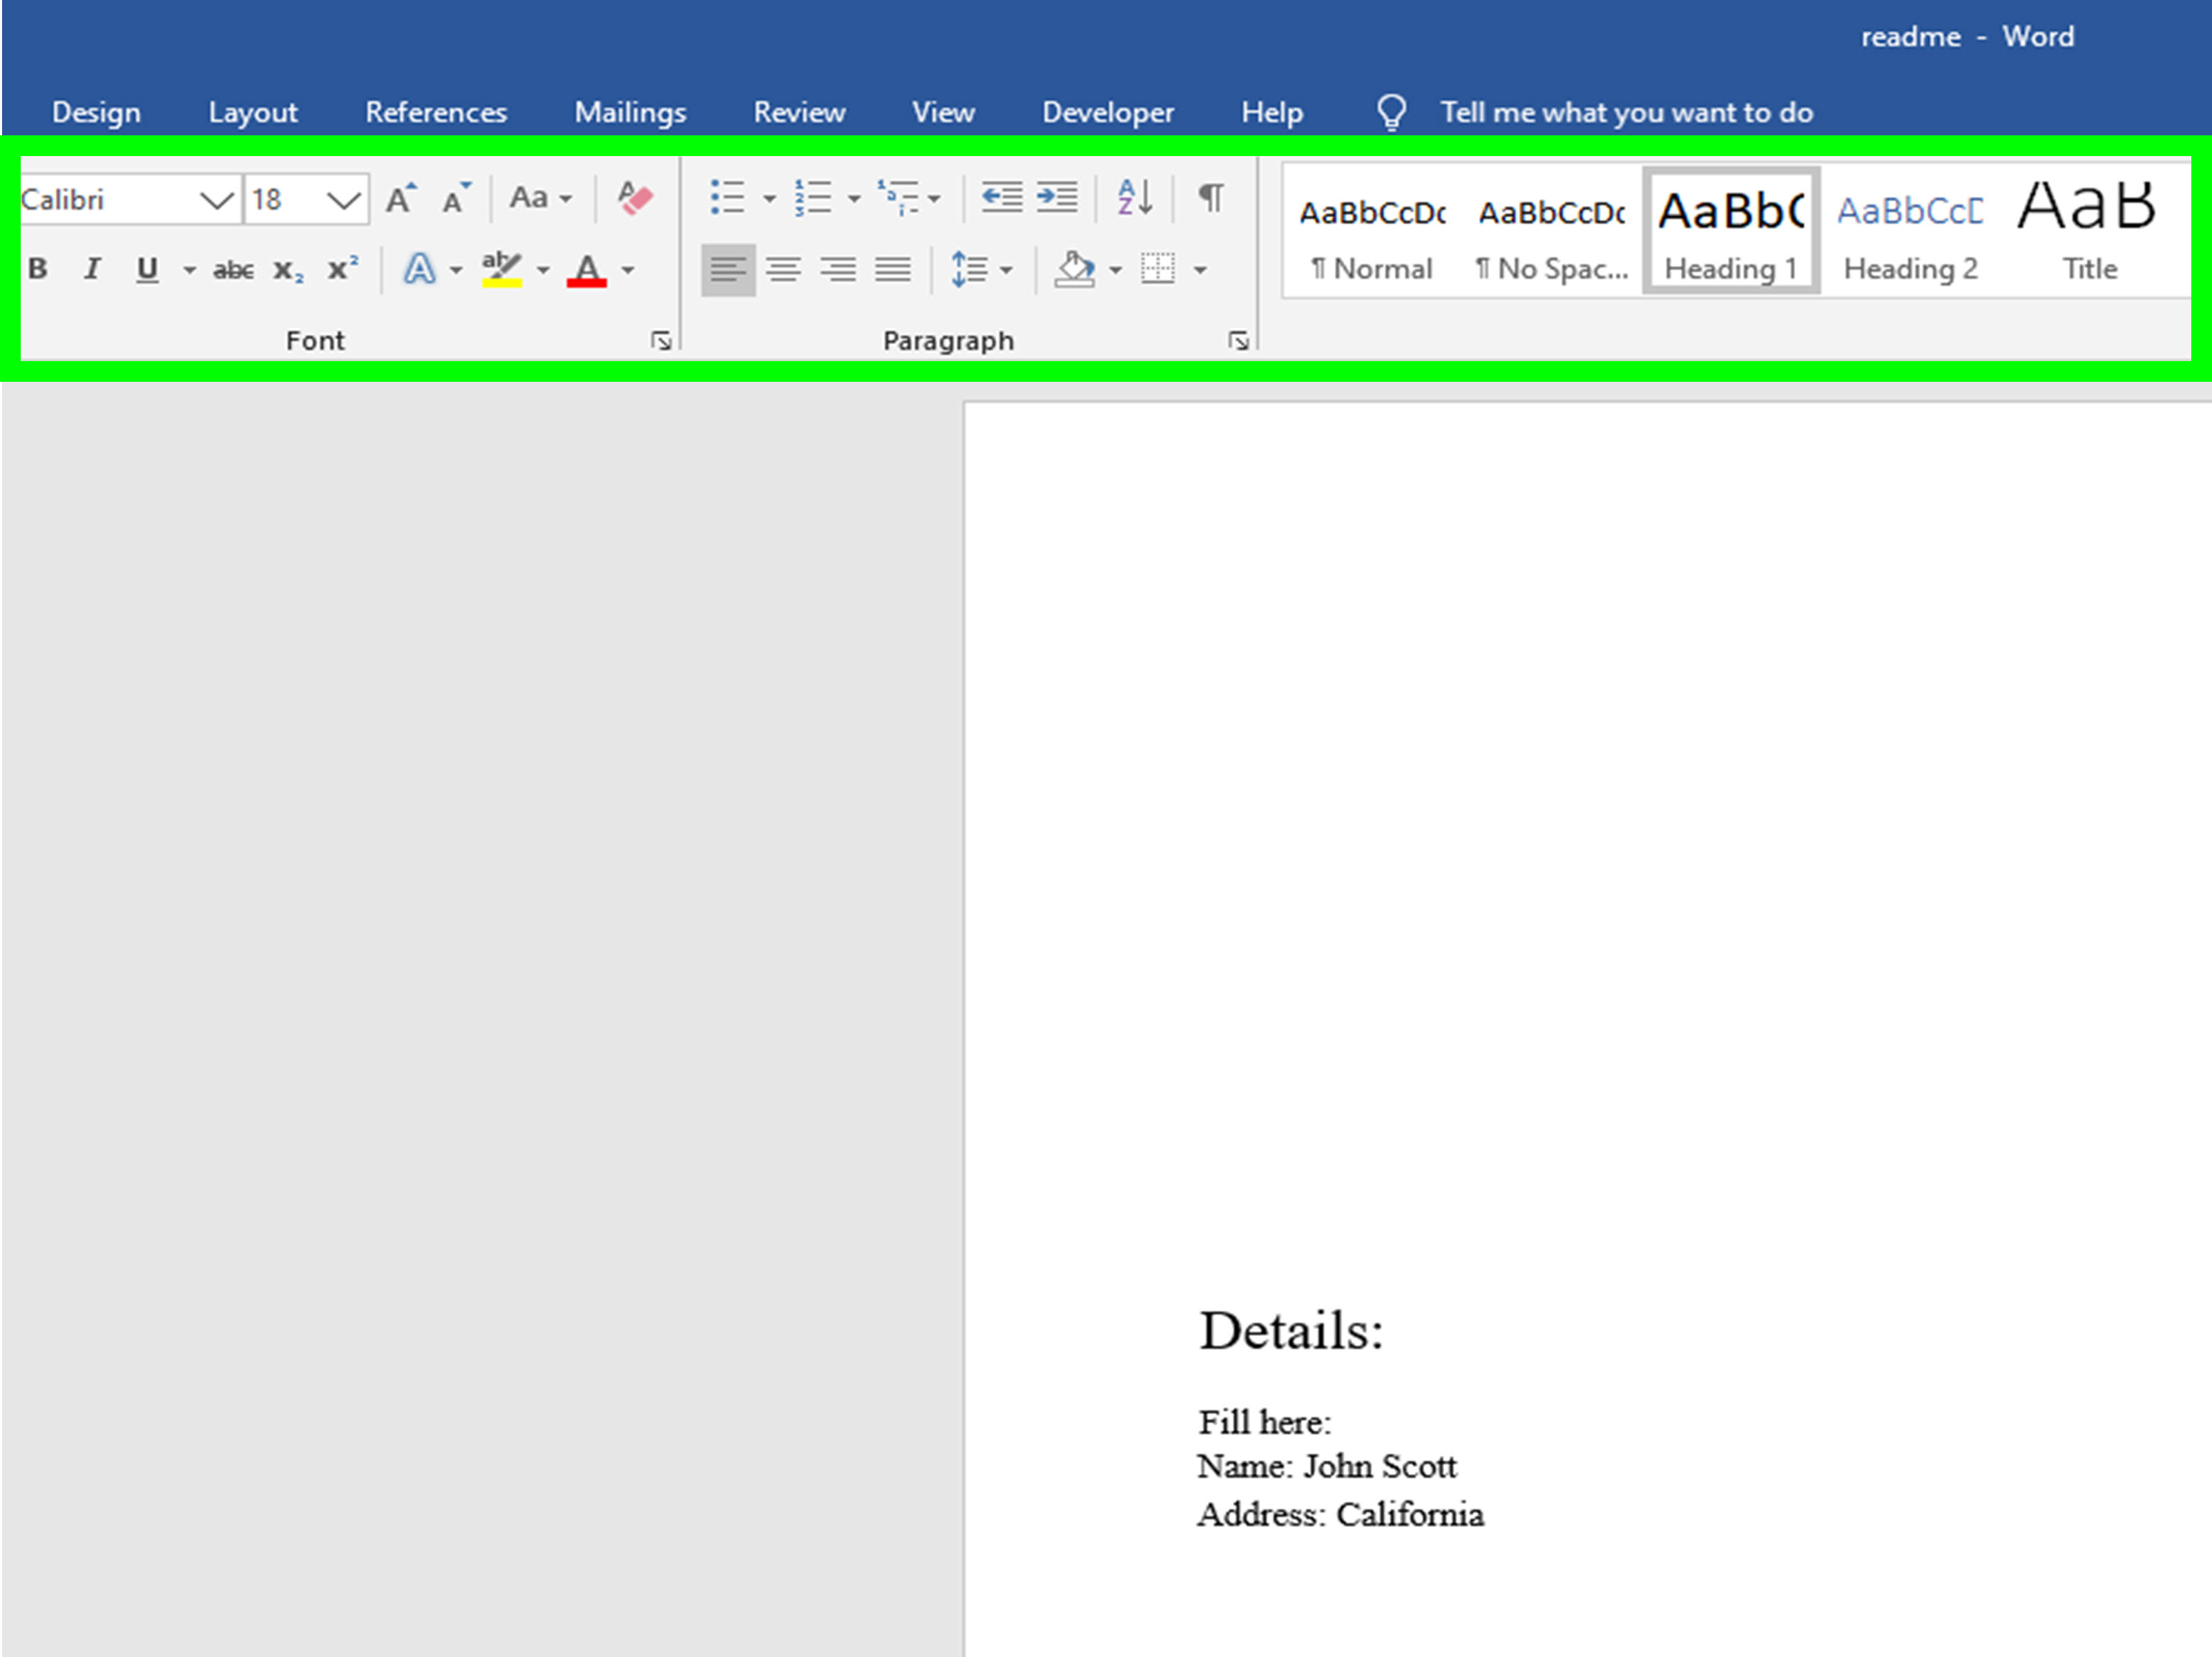Insert a bulleted list
Image resolution: width=2212 pixels, height=1657 pixels.
pyautogui.click(x=727, y=198)
